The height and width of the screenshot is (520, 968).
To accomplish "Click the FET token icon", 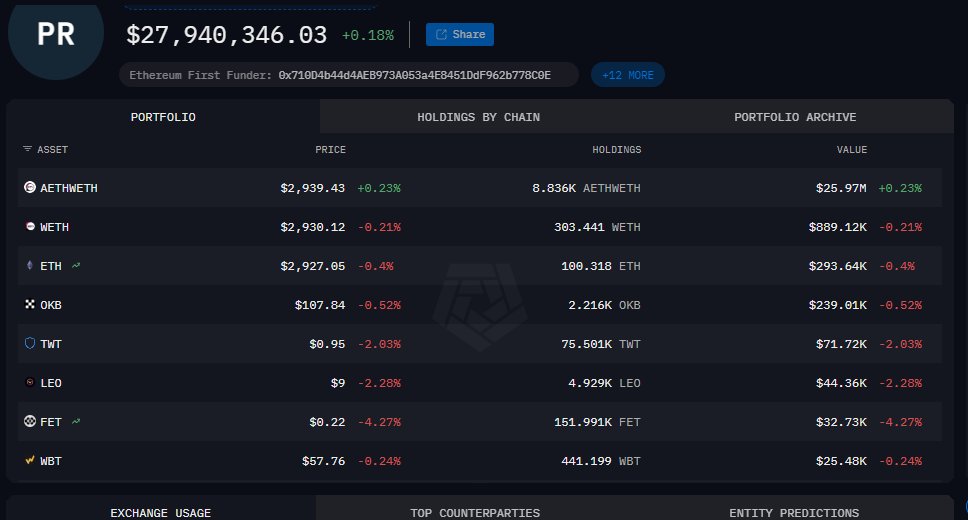I will coord(30,421).
